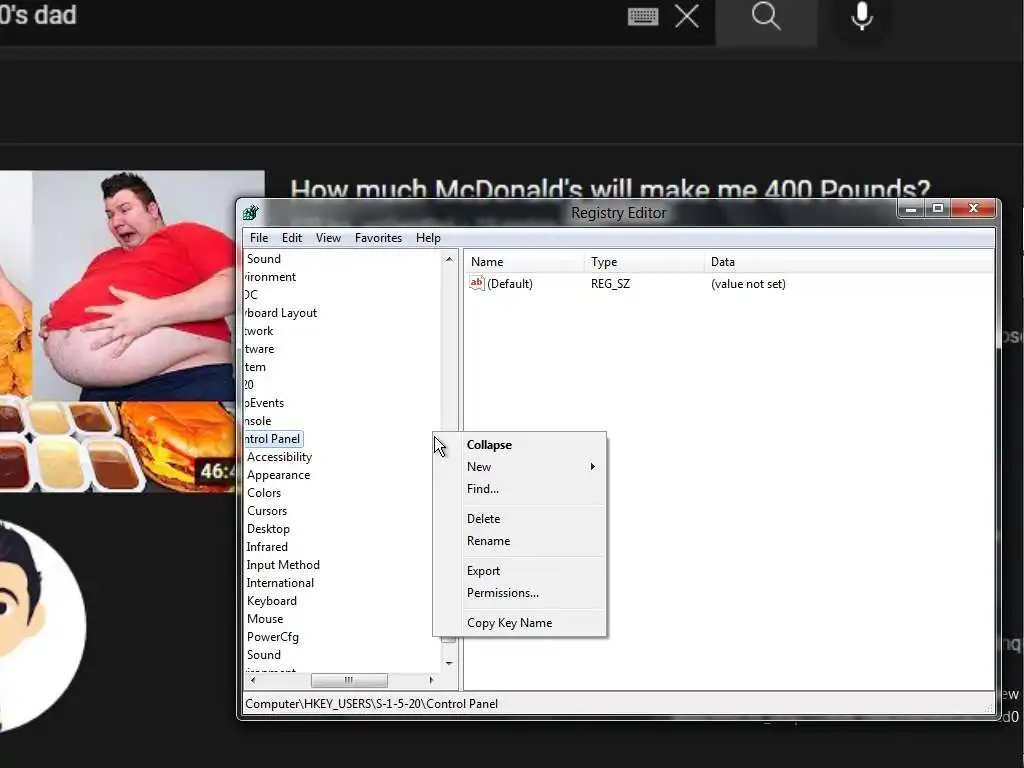This screenshot has width=1024, height=768.
Task: Open the Help menu
Action: [428, 238]
